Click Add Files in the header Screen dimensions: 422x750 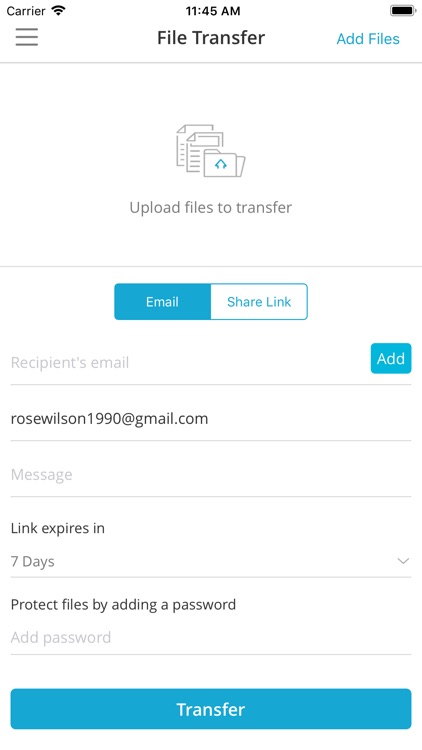(x=368, y=39)
